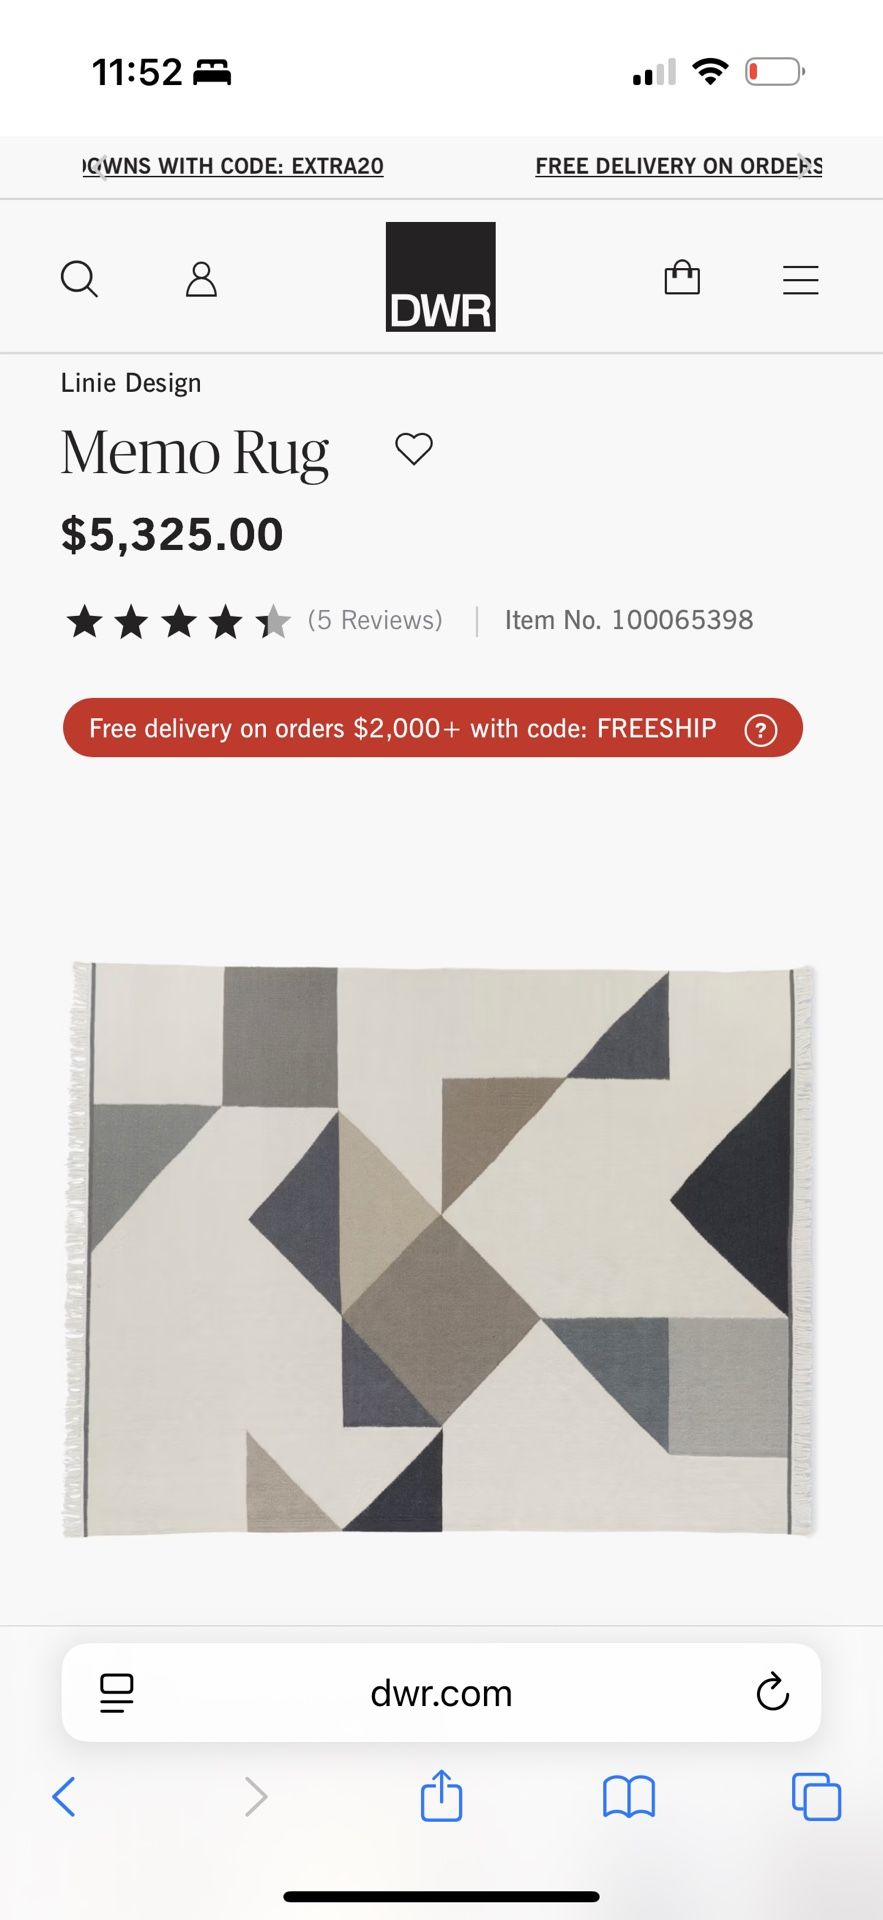The height and width of the screenshot is (1920, 883).
Task: Share this page using the Safari share icon
Action: tap(441, 1795)
